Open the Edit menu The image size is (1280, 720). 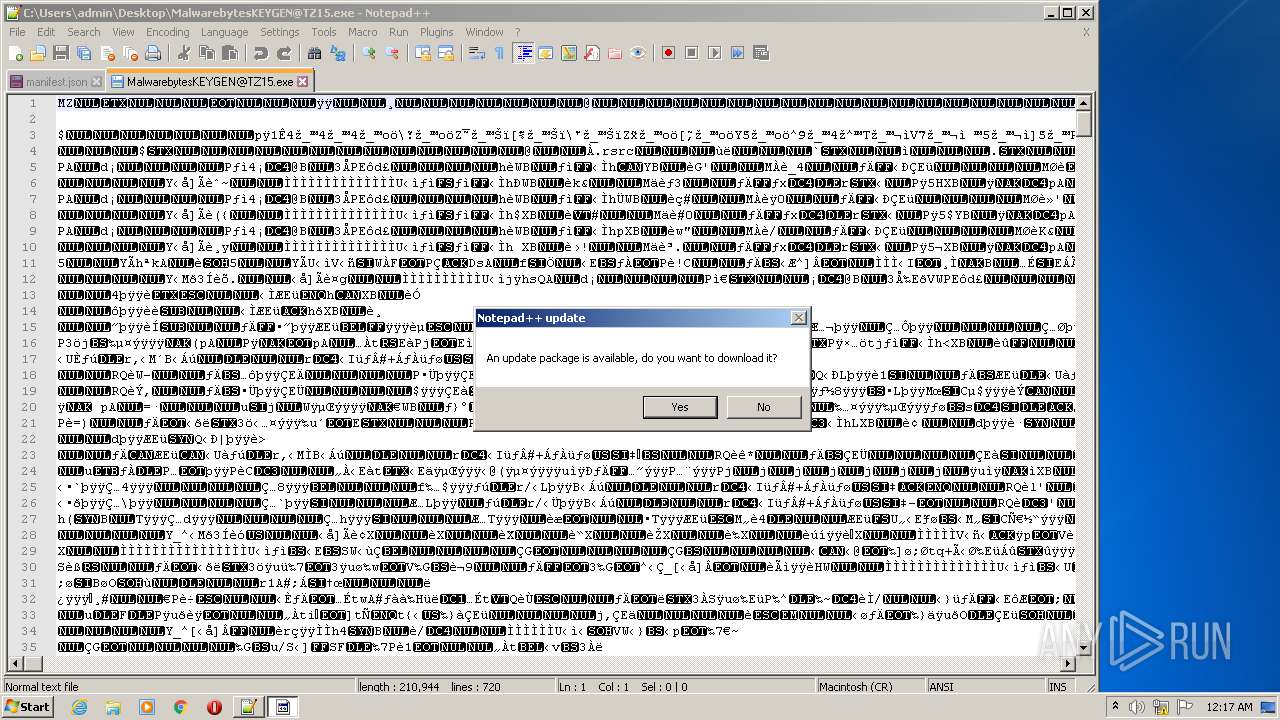[x=46, y=32]
